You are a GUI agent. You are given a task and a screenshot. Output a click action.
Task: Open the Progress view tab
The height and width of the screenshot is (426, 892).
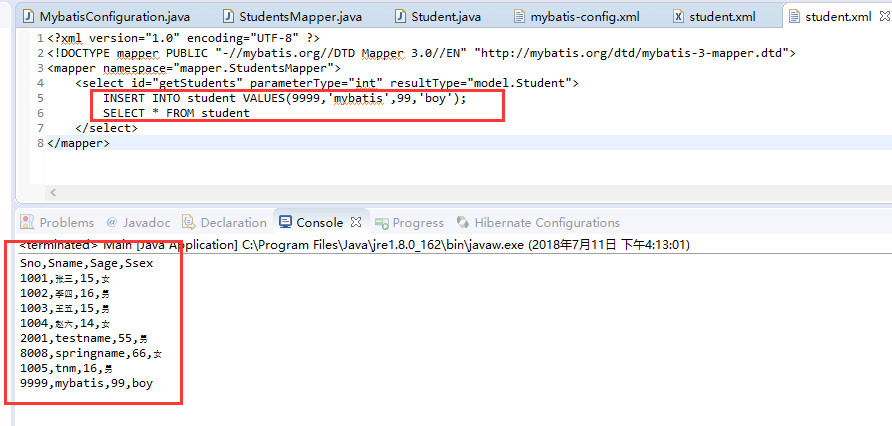pyautogui.click(x=417, y=223)
